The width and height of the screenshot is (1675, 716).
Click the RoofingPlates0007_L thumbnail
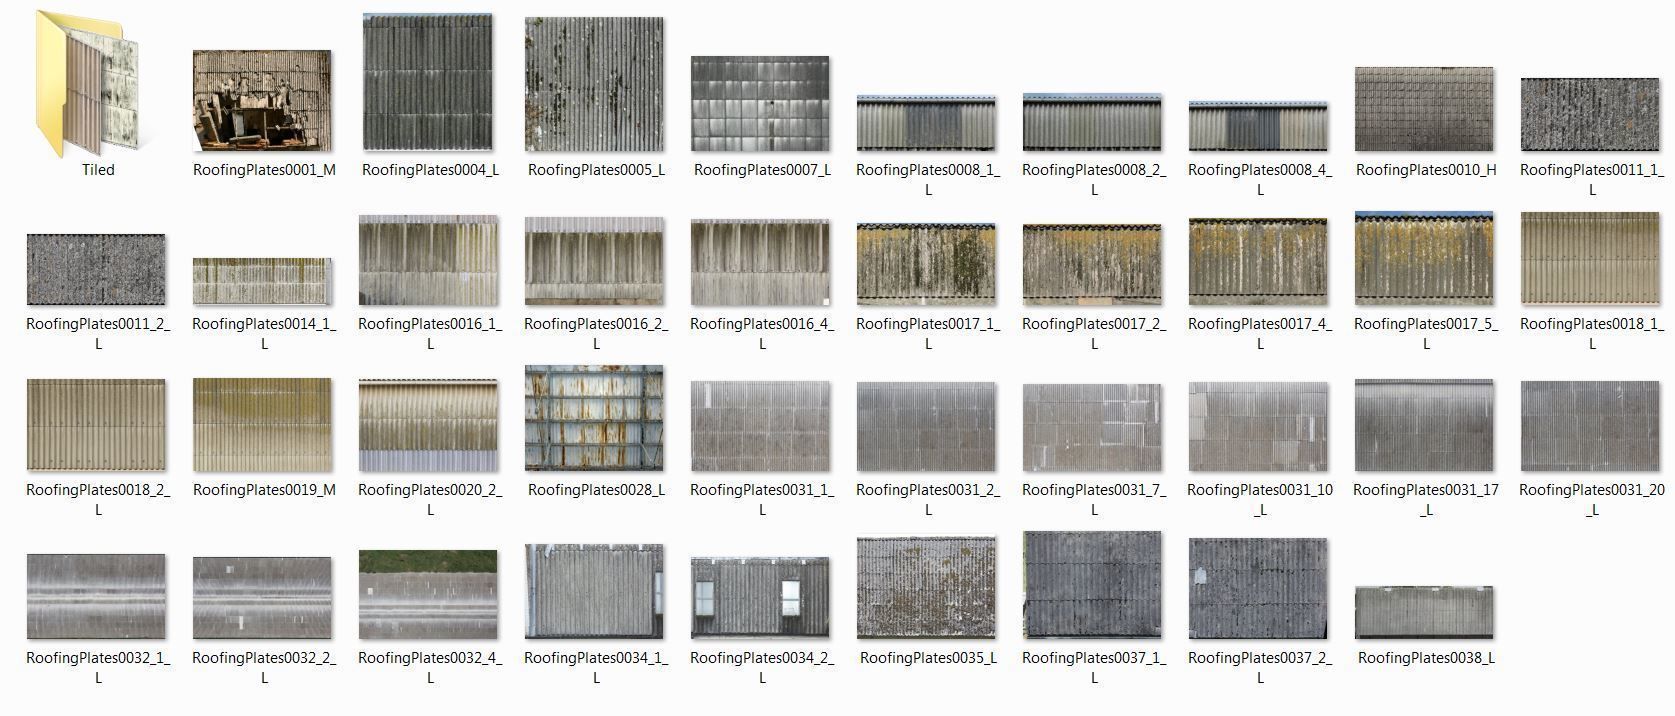tap(760, 104)
